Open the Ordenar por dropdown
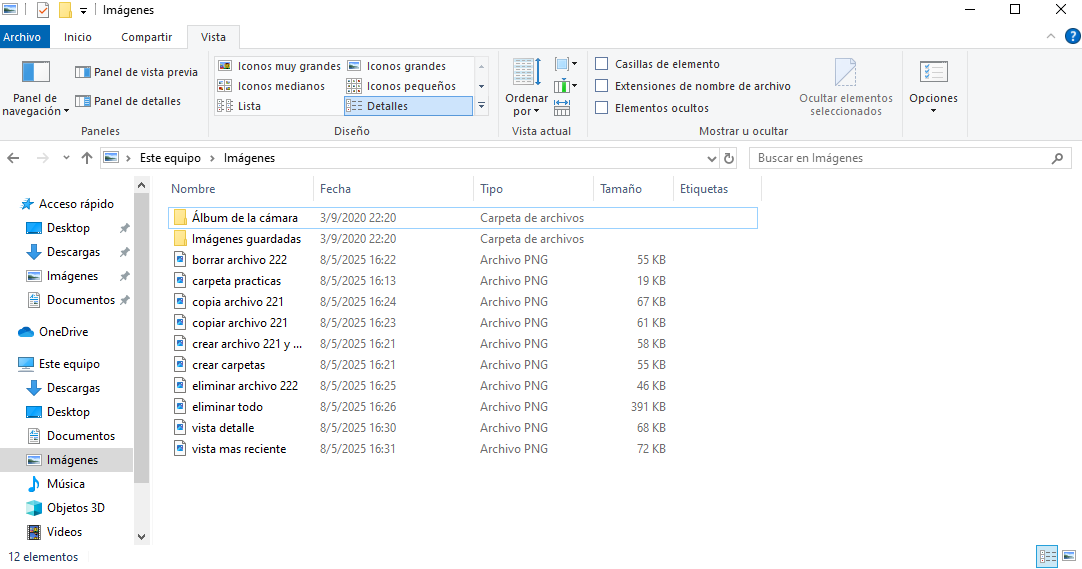This screenshot has height=569, width=1082. (x=526, y=105)
